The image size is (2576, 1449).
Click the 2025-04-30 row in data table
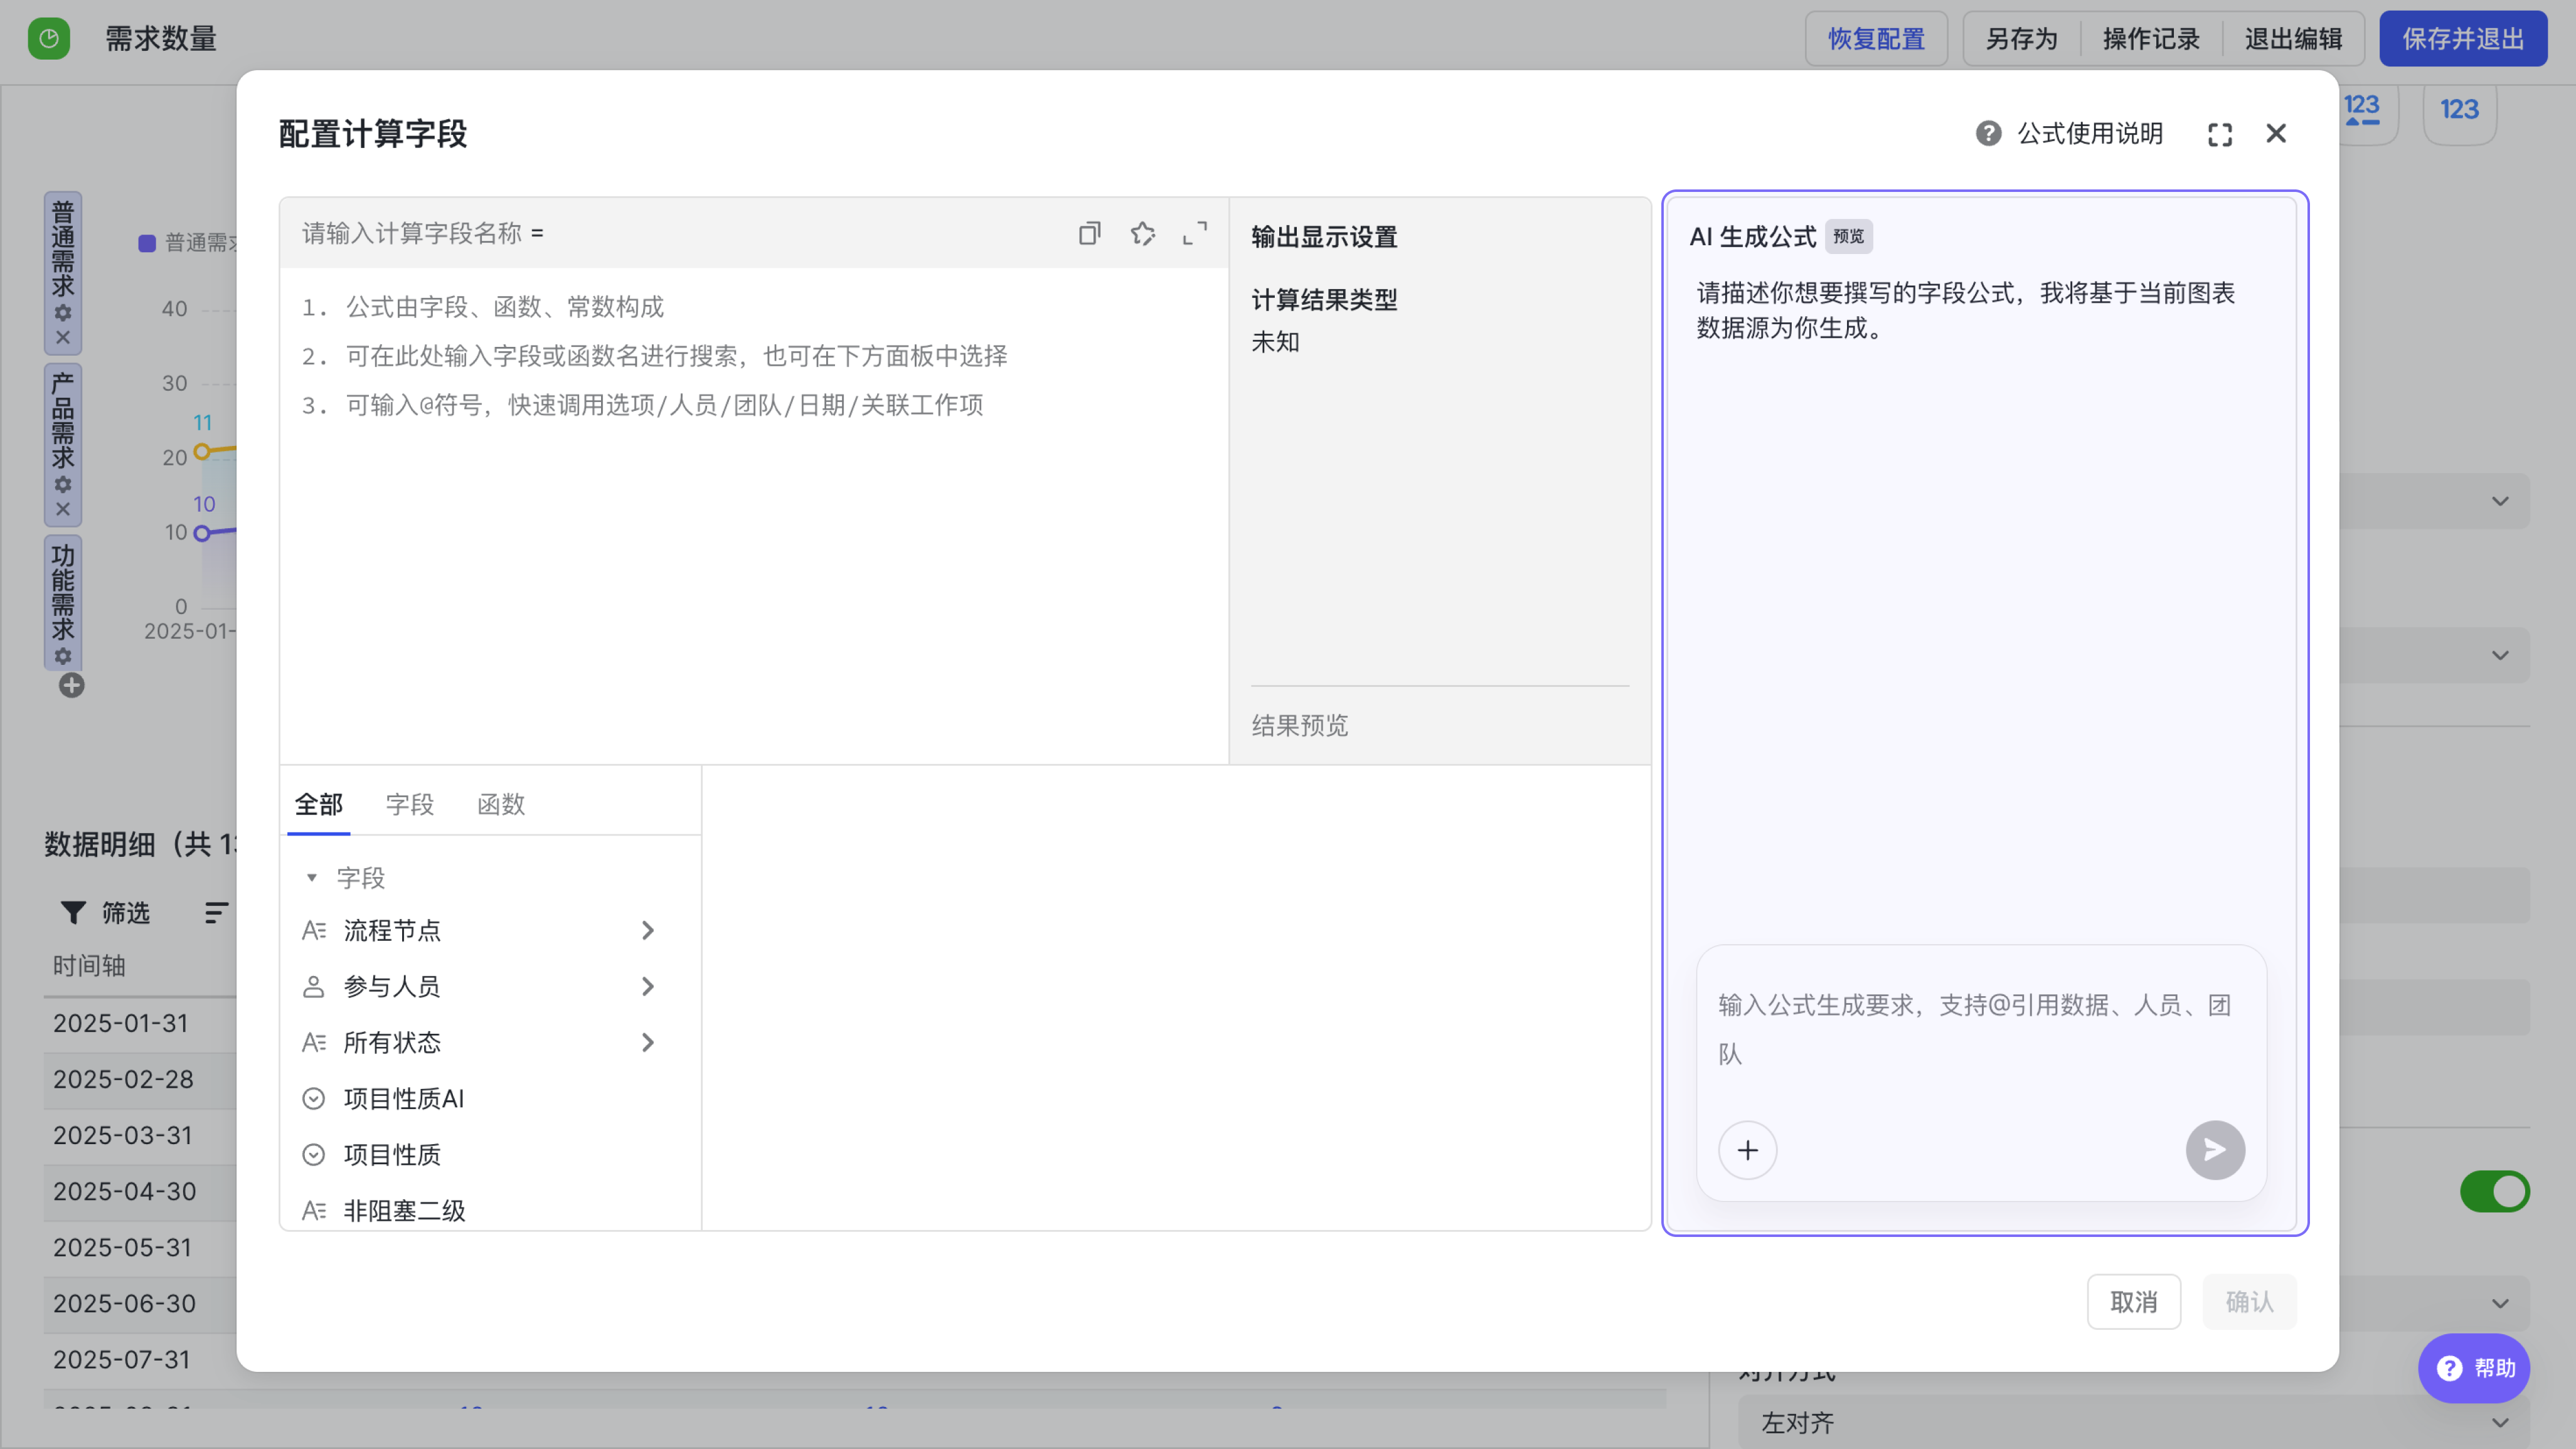coord(140,1191)
